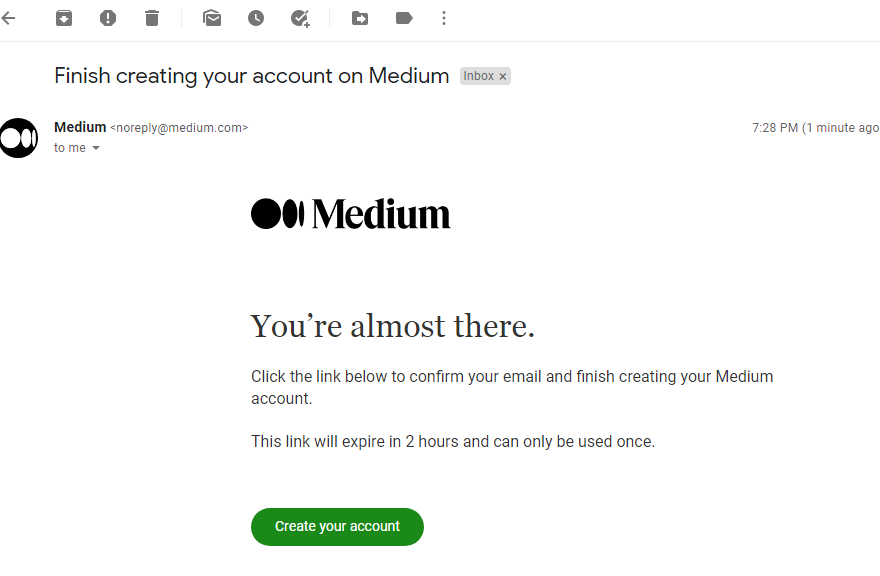Click the green Create your account button

(337, 527)
